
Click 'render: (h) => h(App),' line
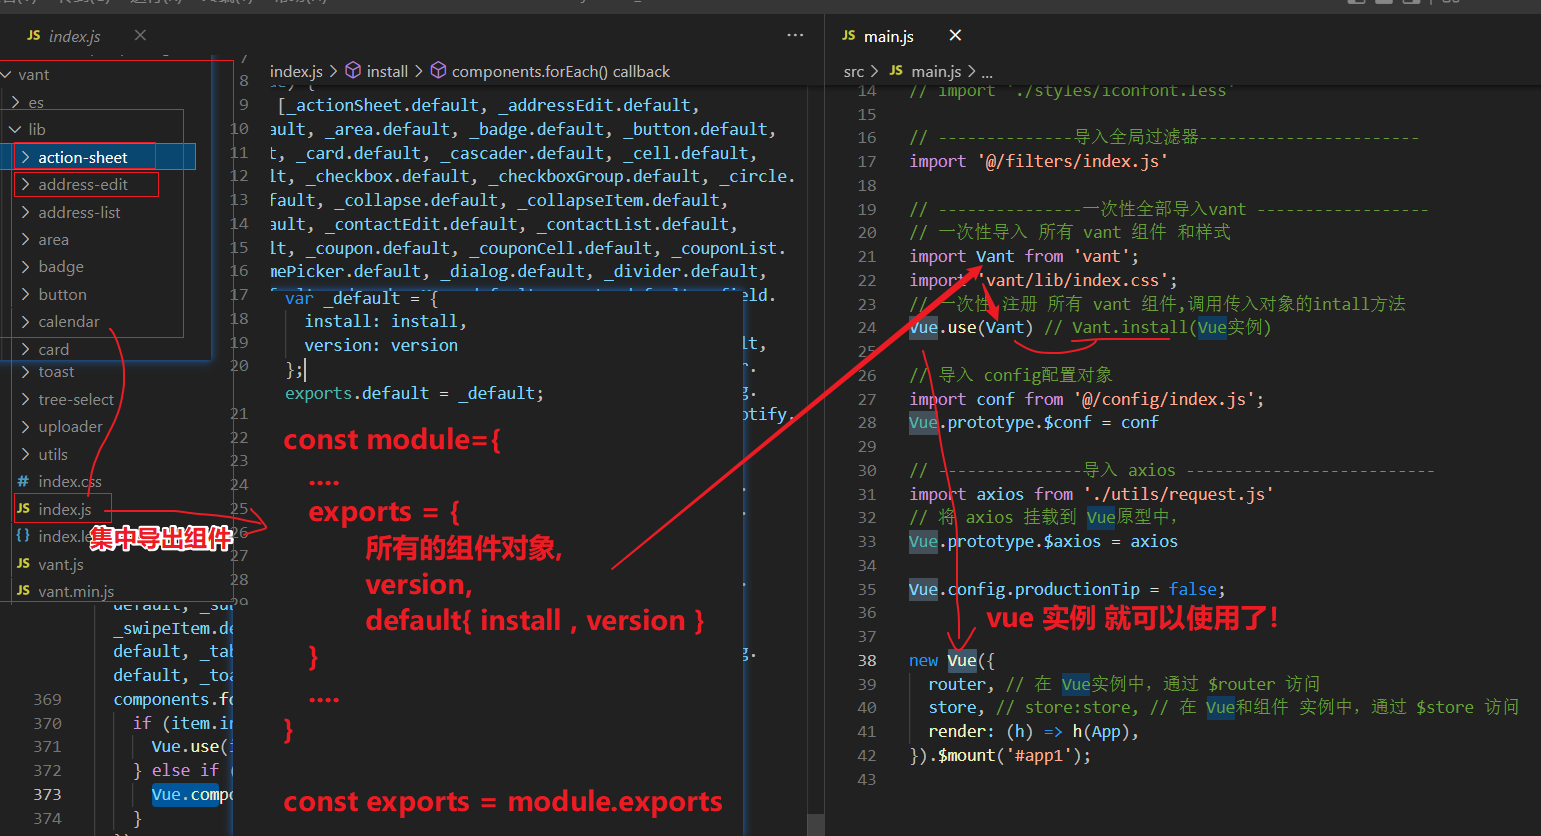[x=1033, y=731]
